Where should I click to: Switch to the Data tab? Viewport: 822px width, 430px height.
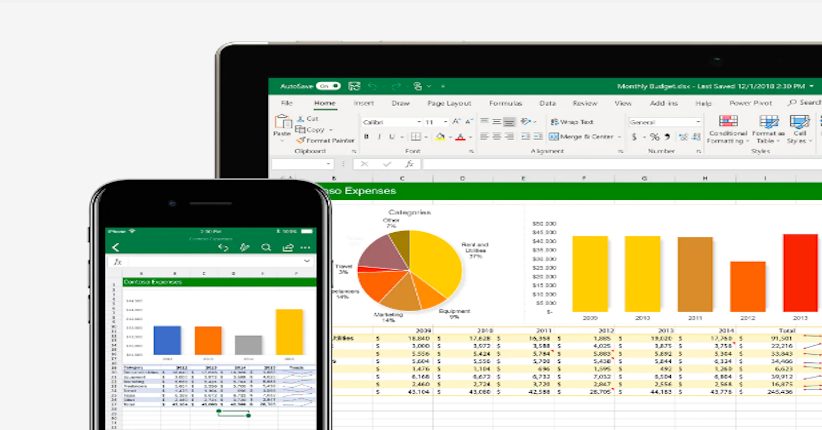pos(547,103)
